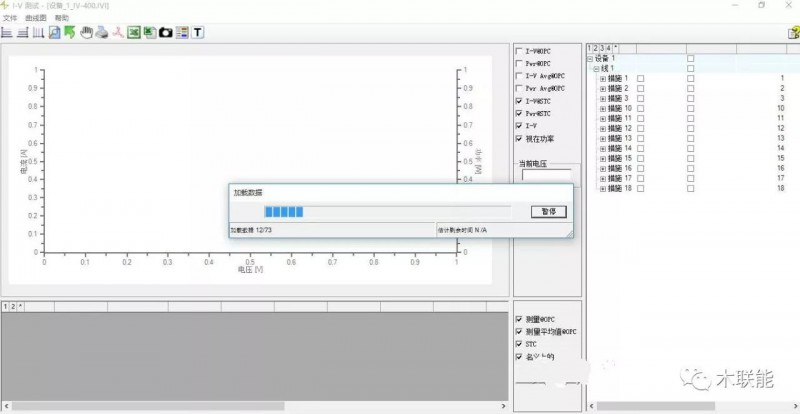Image resolution: width=800 pixels, height=414 pixels.
Task: Tick first checkbox beside 描迹 10
Action: pos(641,108)
